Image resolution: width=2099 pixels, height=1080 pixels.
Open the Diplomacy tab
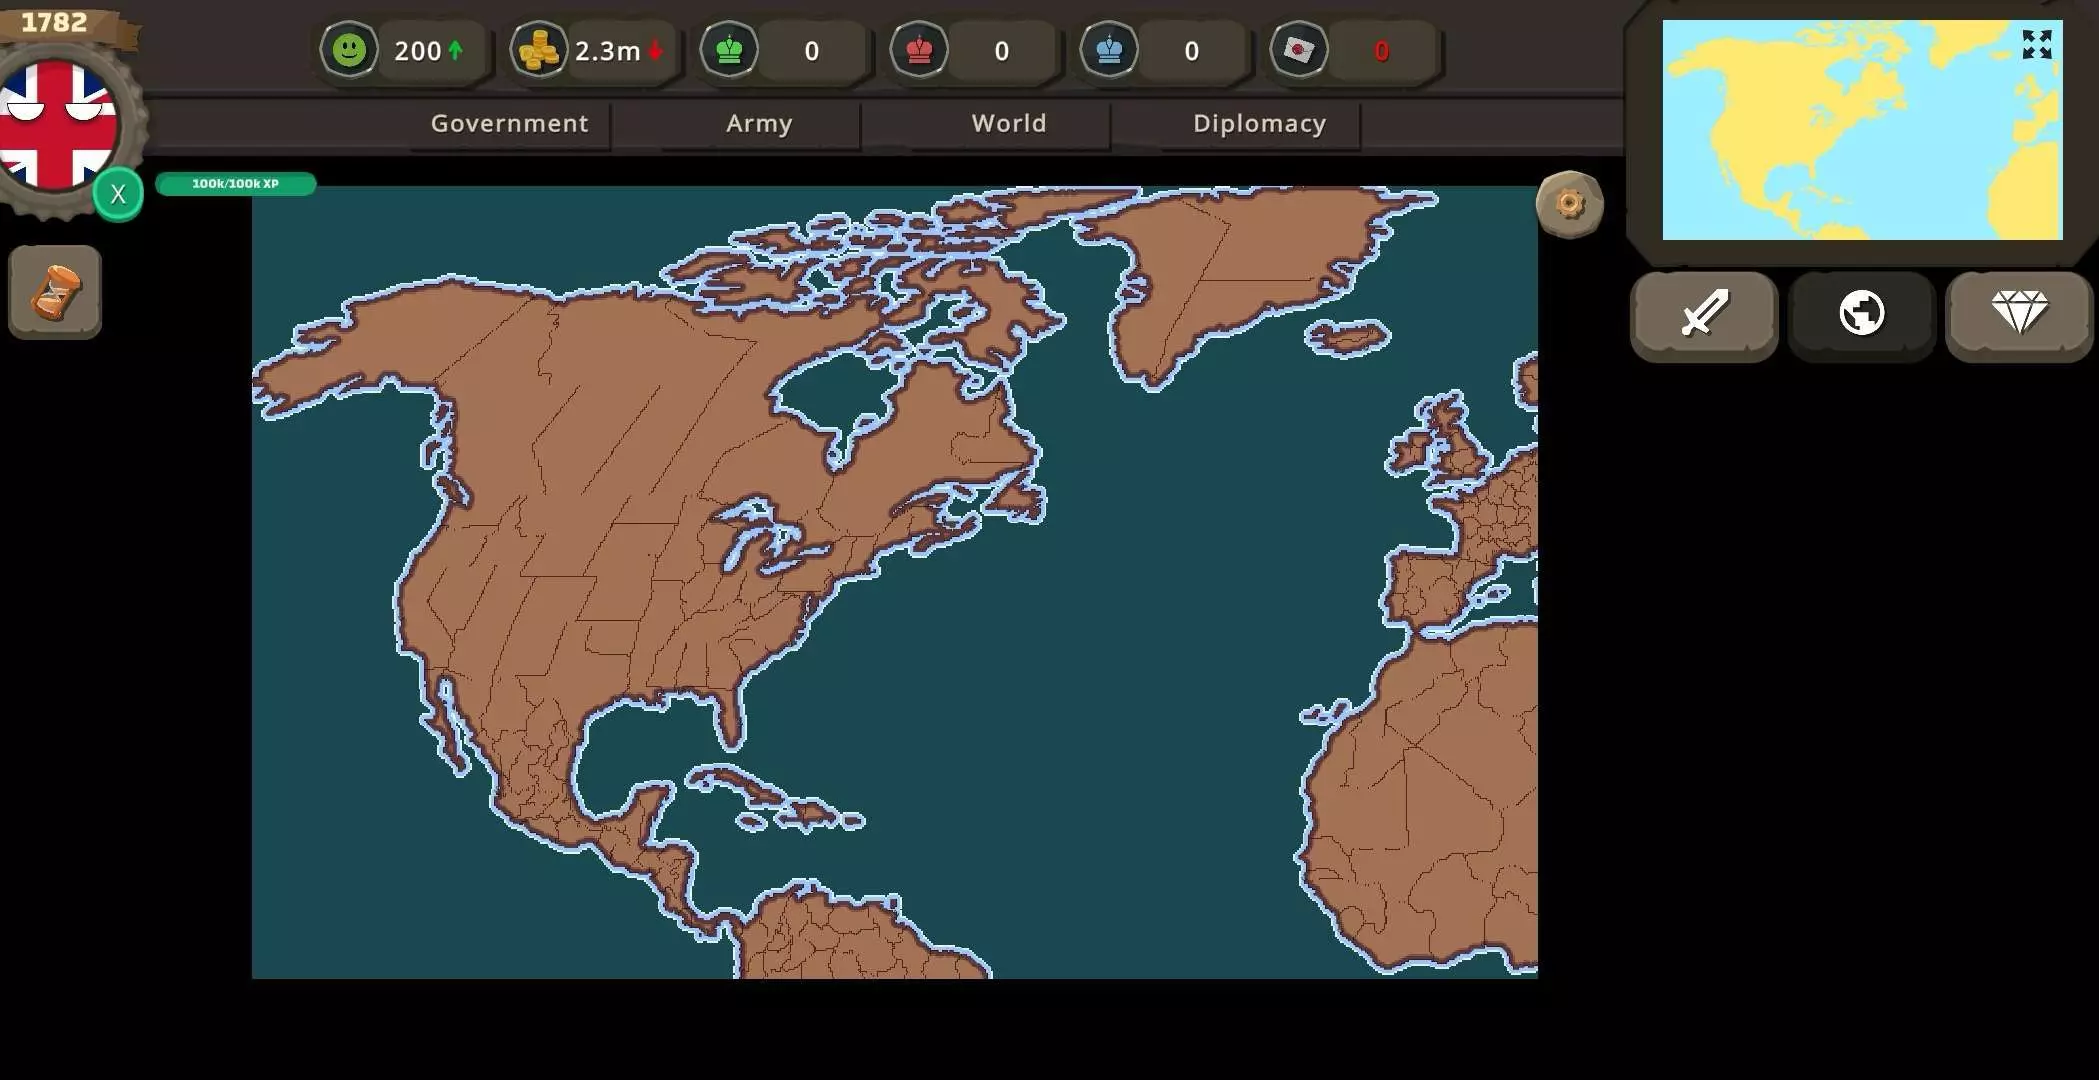click(x=1259, y=123)
